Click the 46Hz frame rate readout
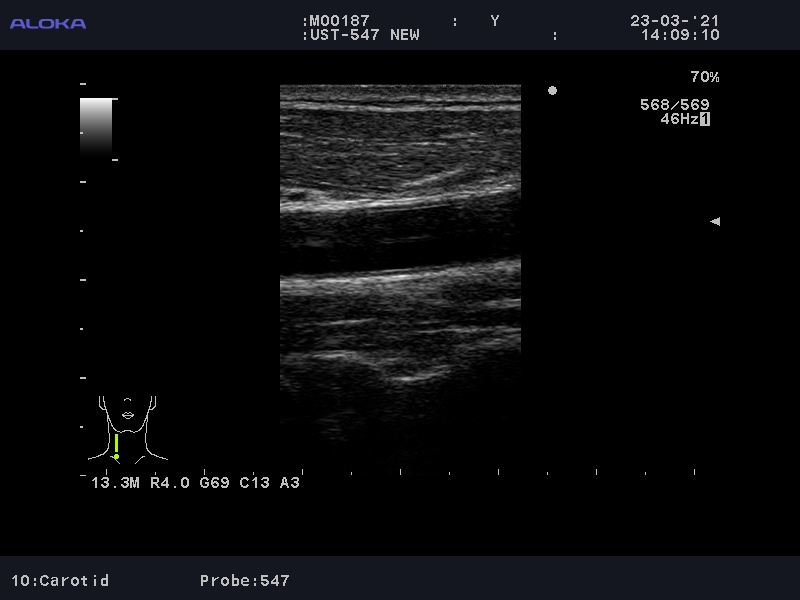Screen dimensions: 800x600 [x=679, y=119]
